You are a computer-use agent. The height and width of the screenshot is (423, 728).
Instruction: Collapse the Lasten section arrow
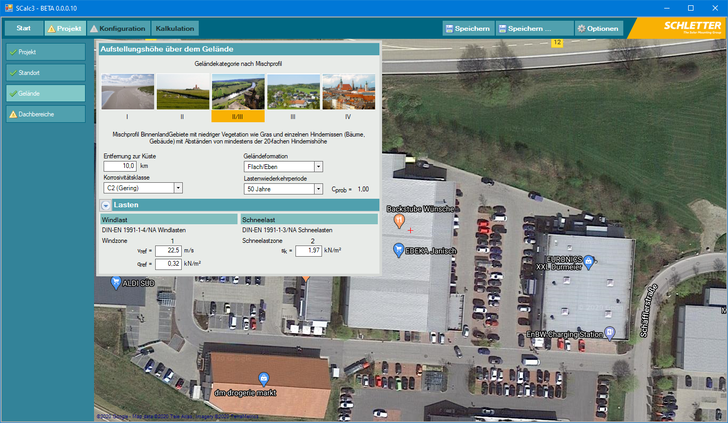(106, 205)
